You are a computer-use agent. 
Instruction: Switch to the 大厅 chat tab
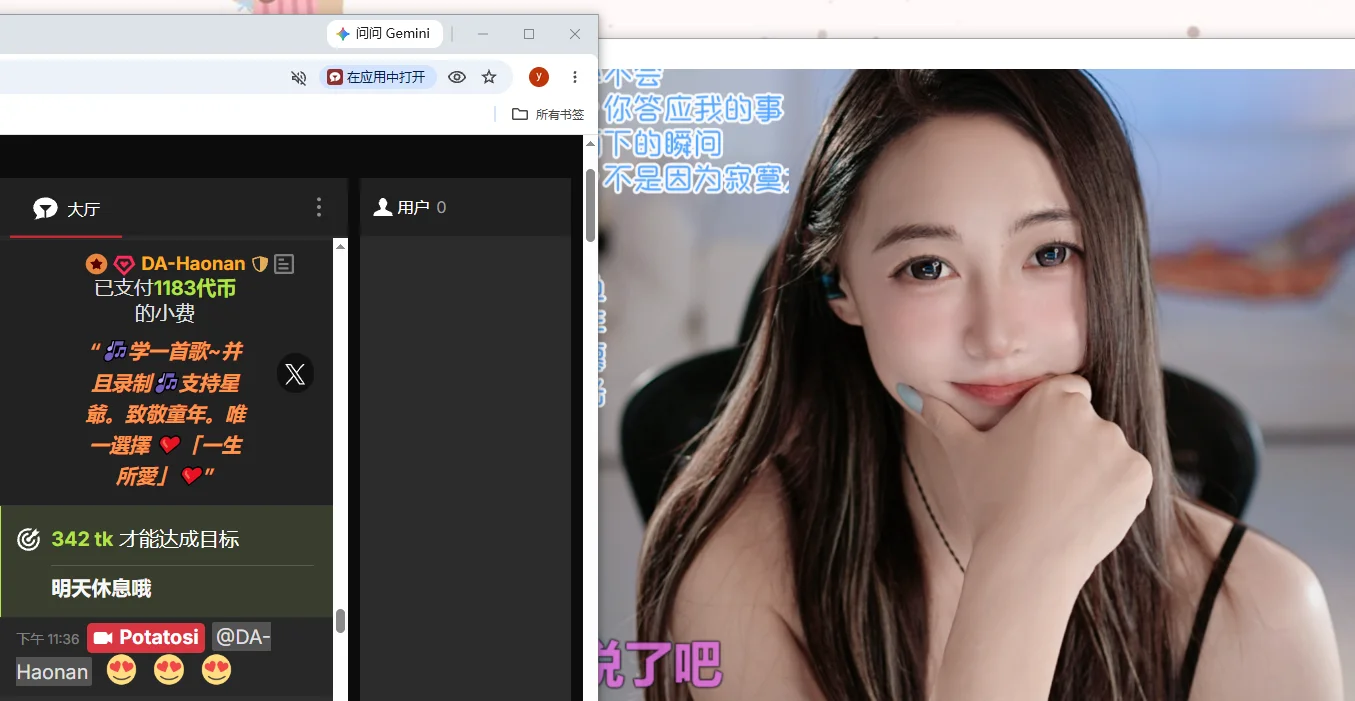click(x=66, y=208)
